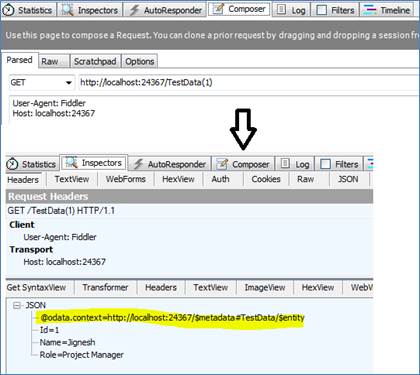Select the TextView request inspector tab

click(72, 179)
